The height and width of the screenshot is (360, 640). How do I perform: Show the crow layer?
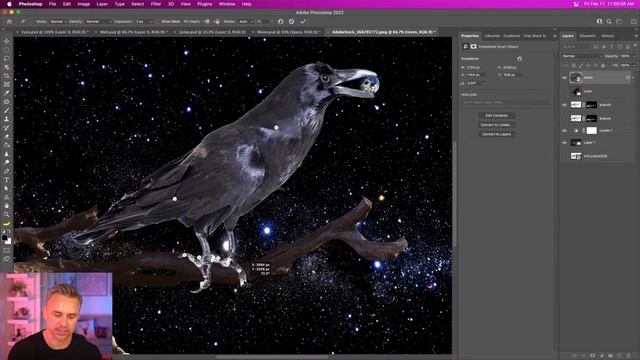[x=564, y=91]
